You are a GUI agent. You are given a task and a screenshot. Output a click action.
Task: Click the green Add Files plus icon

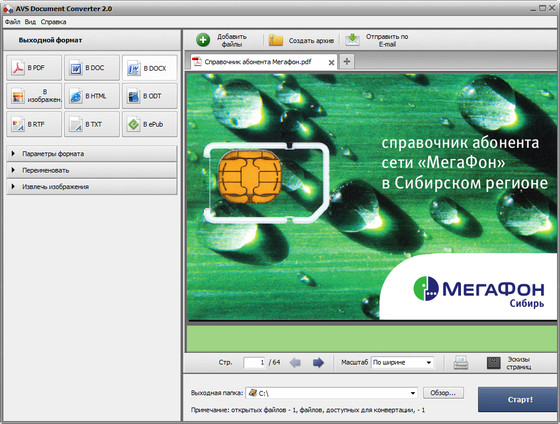click(x=203, y=40)
